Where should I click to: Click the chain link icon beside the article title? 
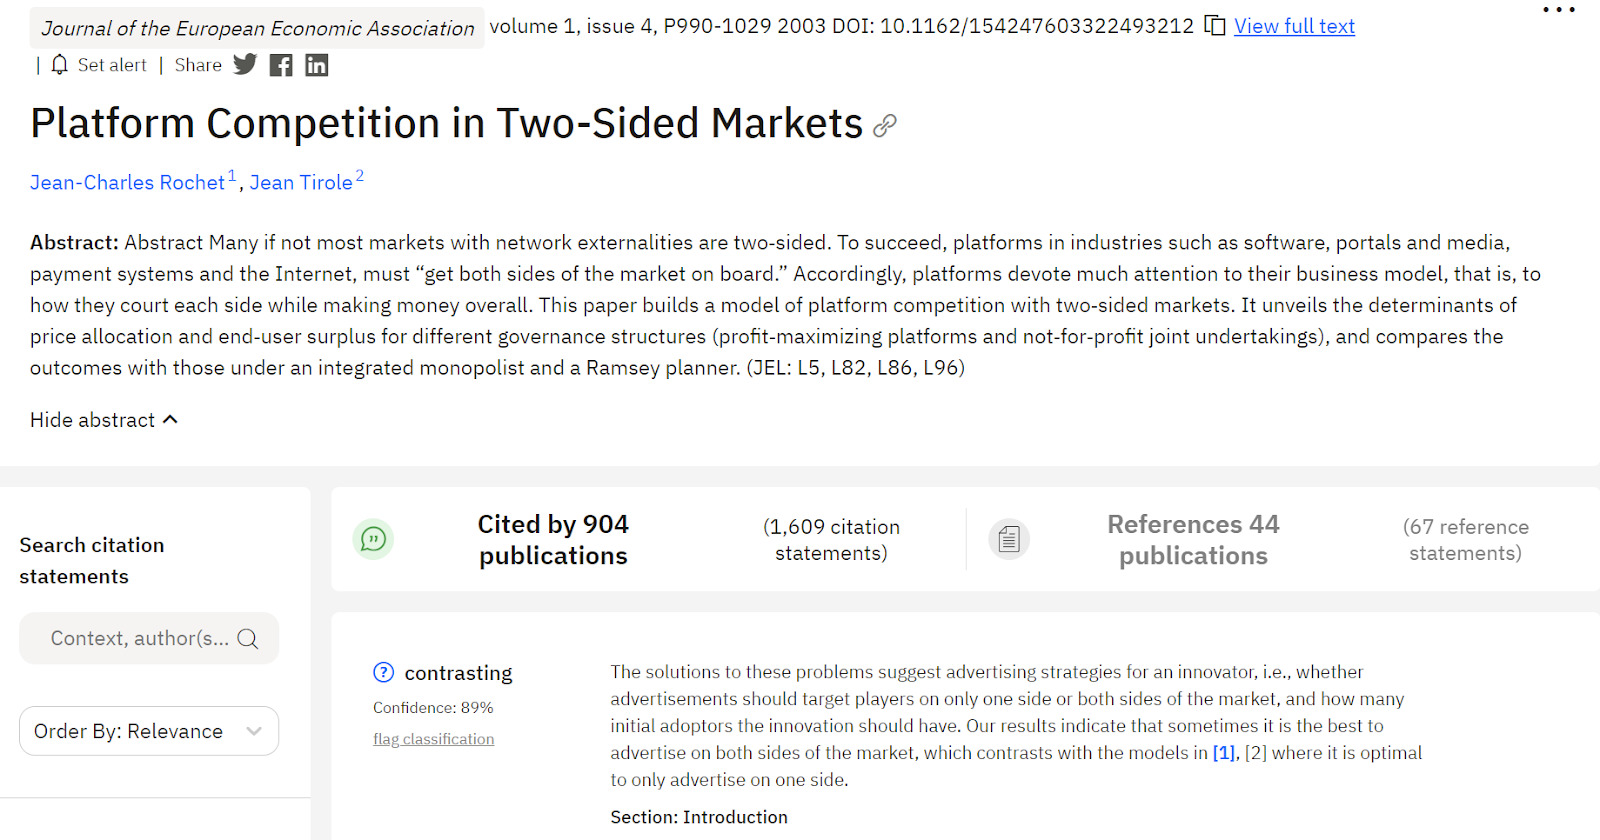[884, 126]
